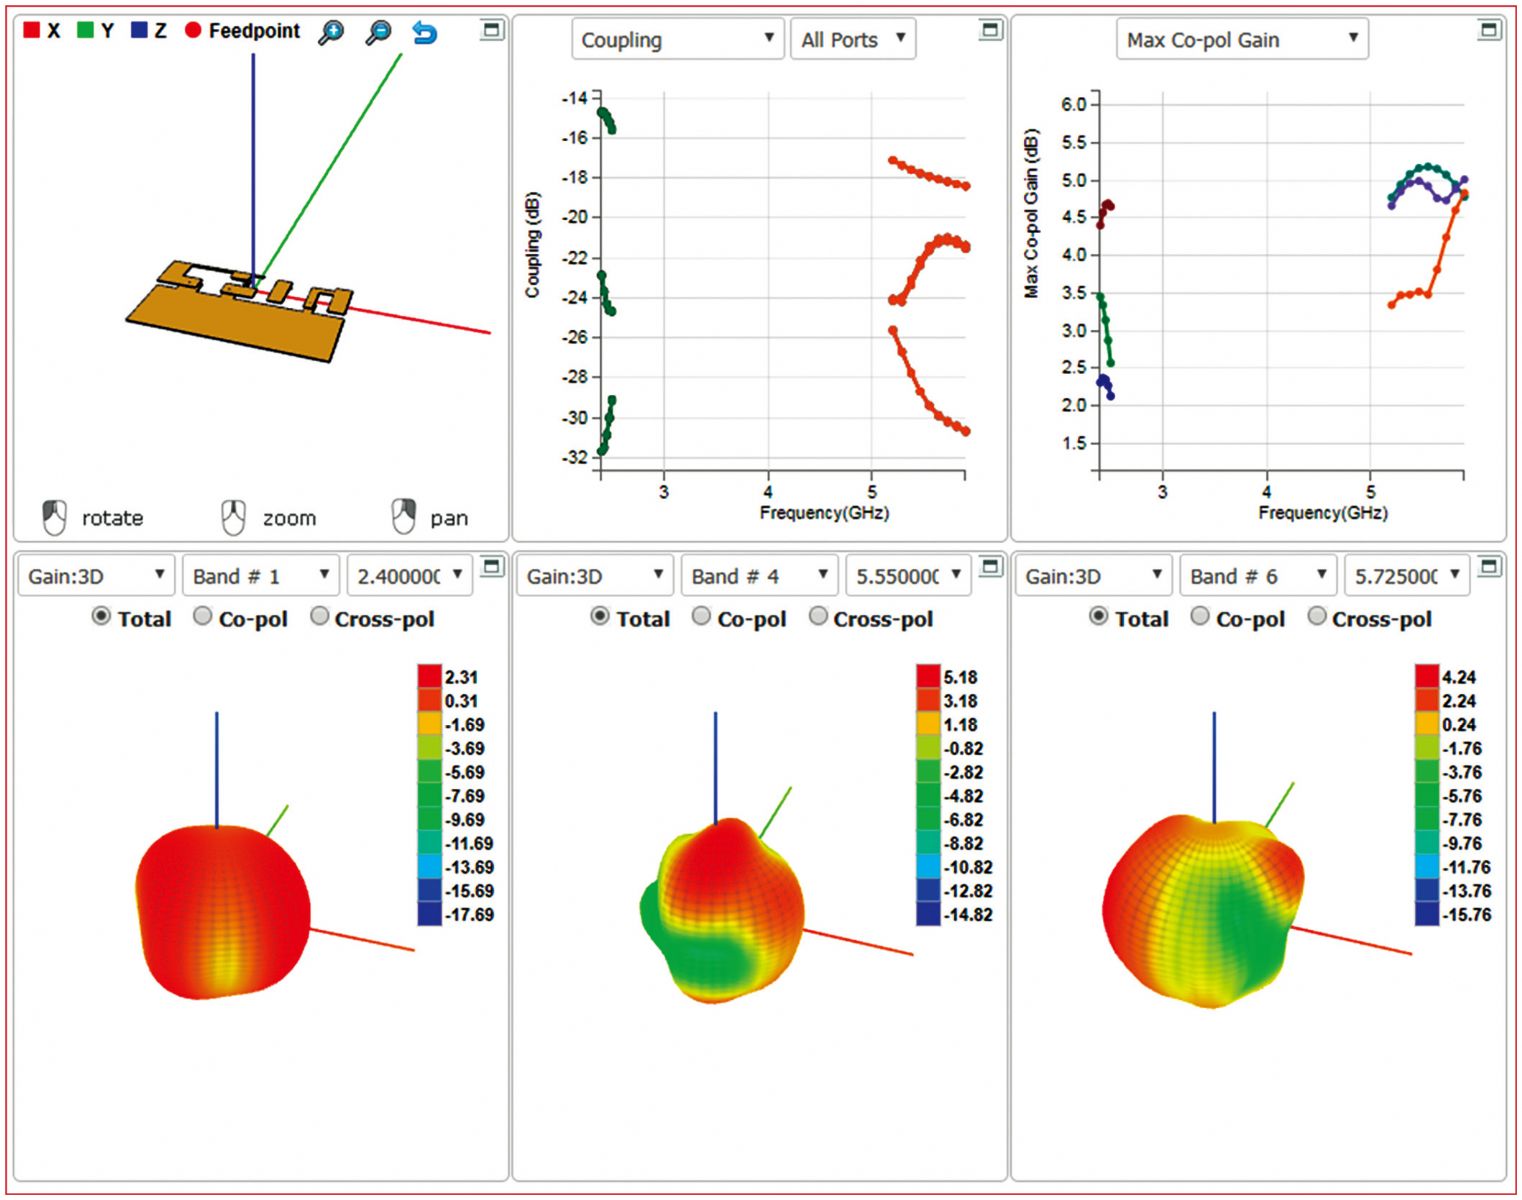Image resolution: width=1522 pixels, height=1200 pixels.
Task: Click the Band # 6 3D gain pattern
Action: click(1205, 911)
